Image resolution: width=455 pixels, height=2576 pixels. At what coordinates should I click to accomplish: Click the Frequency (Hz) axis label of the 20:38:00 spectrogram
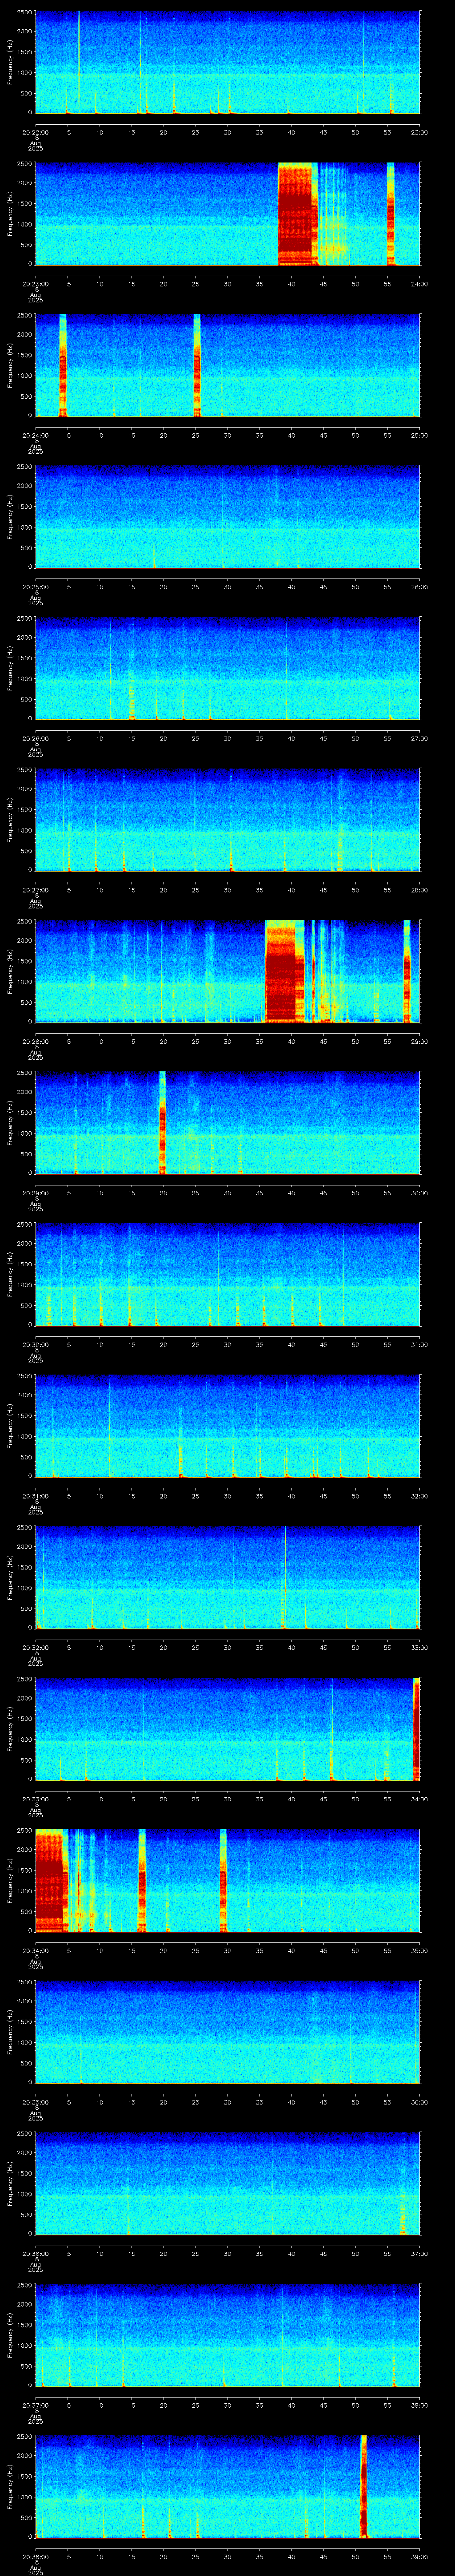click(x=10, y=2487)
